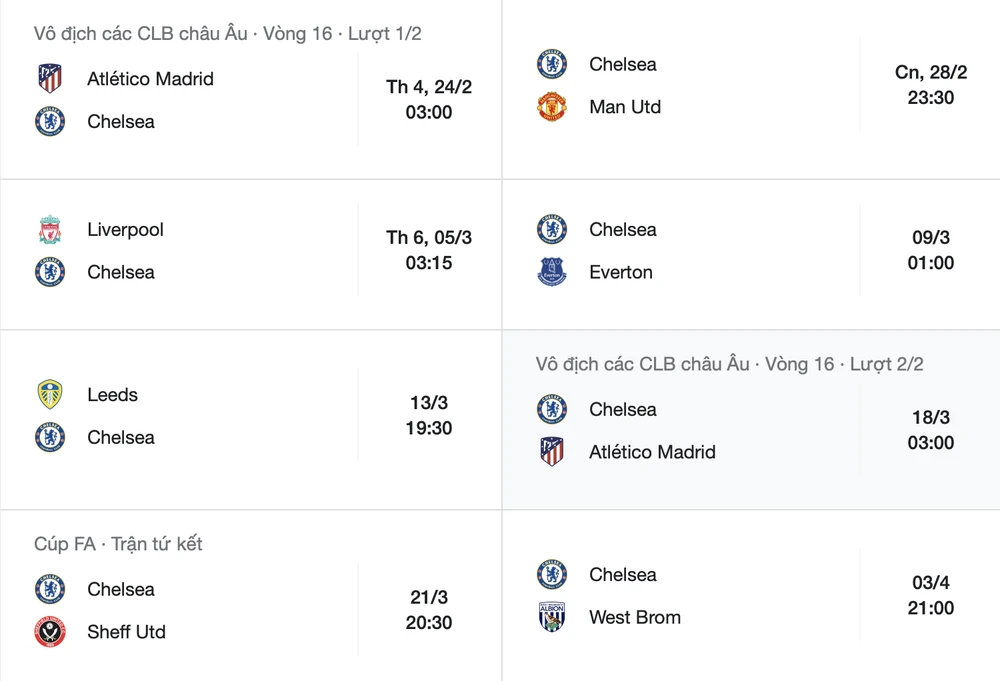Click the West Brom club crest
1000x681 pixels.
pos(552,617)
